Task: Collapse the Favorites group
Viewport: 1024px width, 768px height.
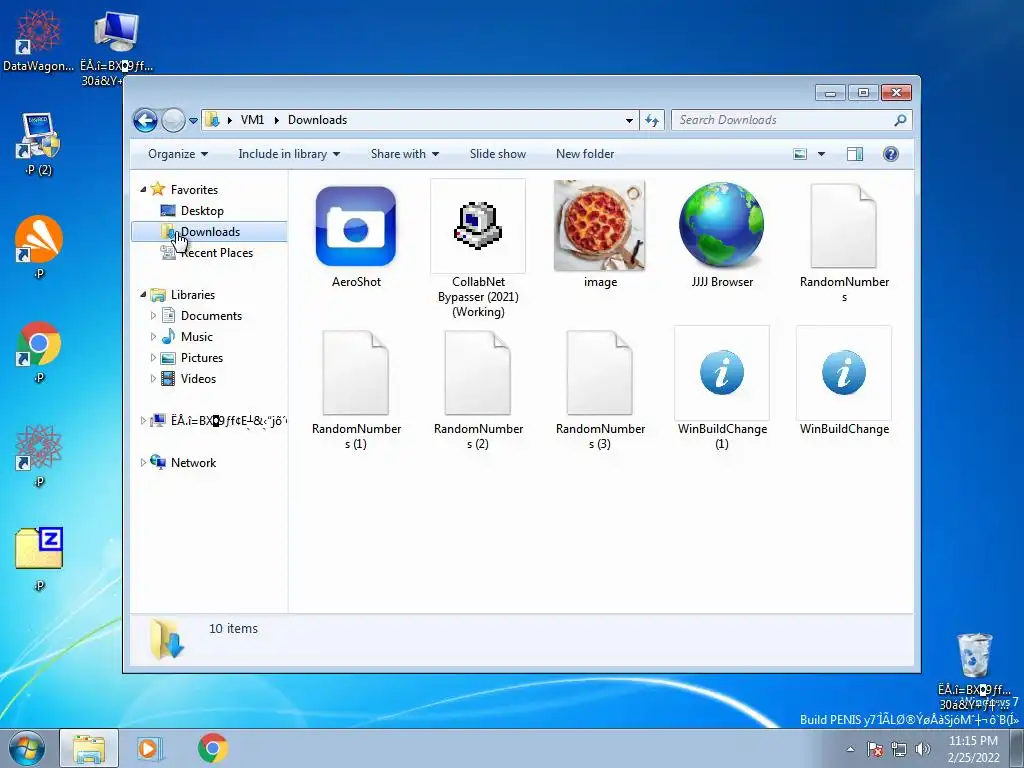Action: coord(143,189)
